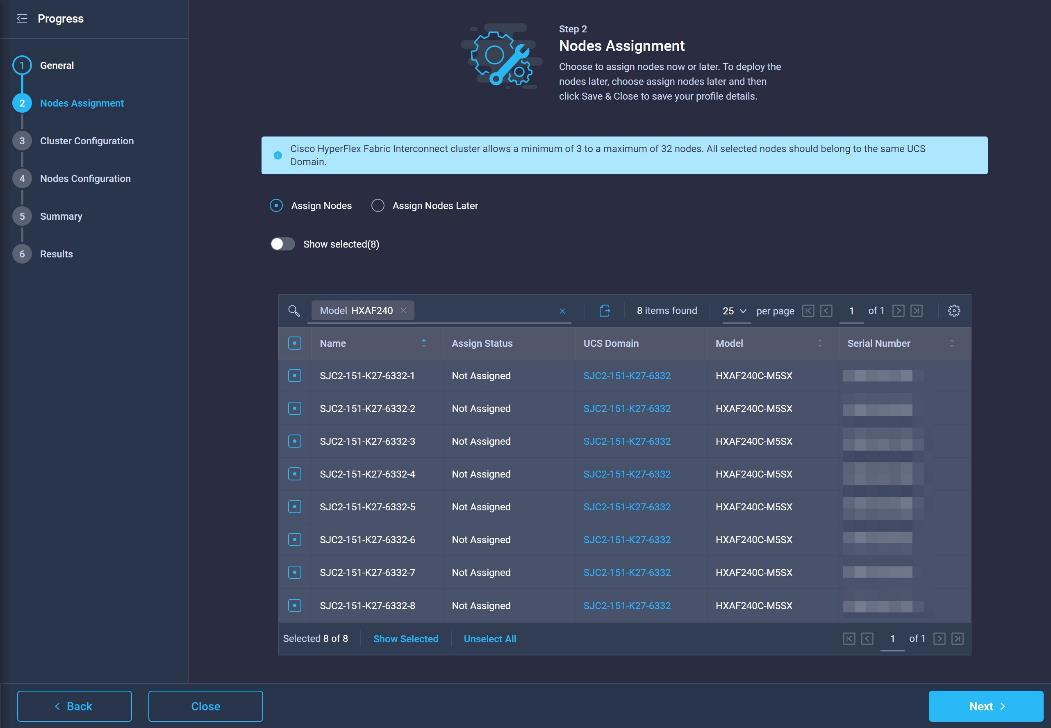Screen dimensions: 1051x728
Task: Click the Back button
Action: coord(74,707)
